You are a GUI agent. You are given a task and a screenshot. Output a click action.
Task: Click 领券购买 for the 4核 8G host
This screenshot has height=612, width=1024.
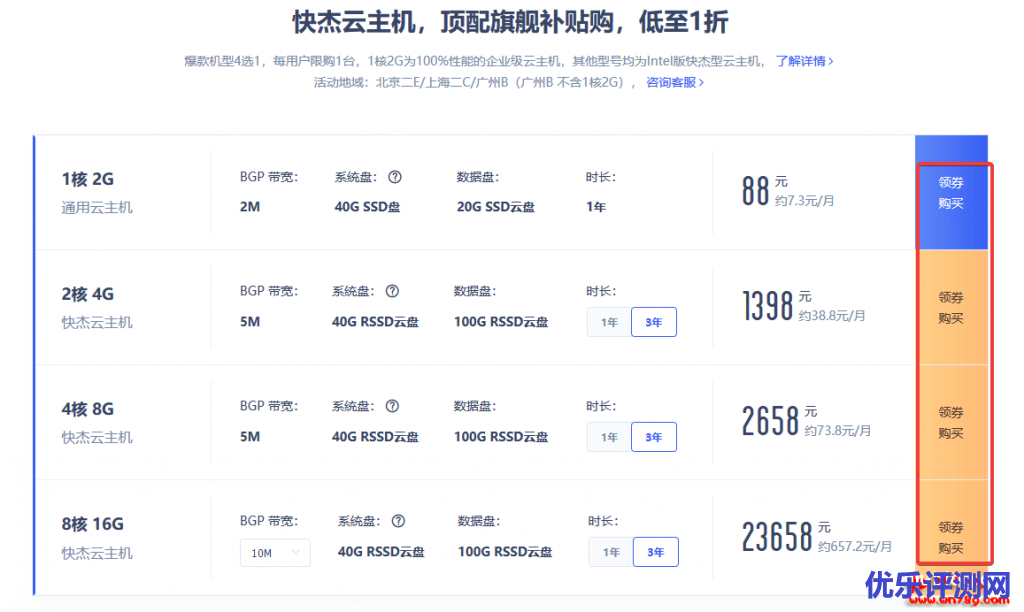(951, 423)
